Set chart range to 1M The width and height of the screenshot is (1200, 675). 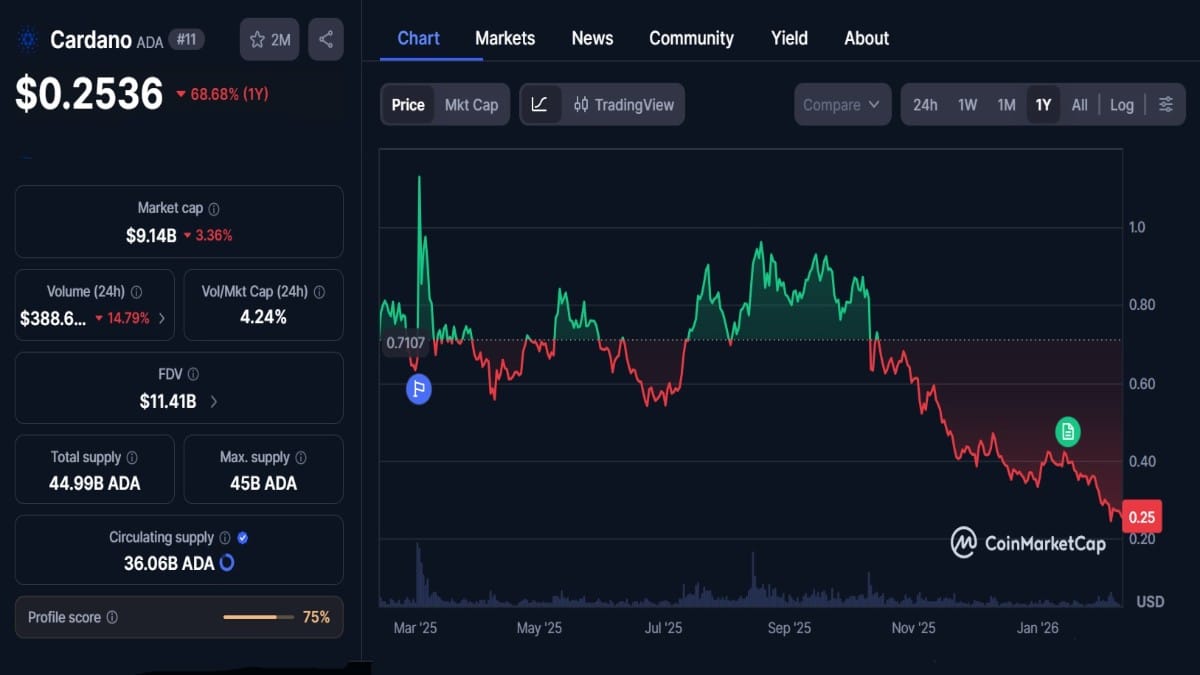[1006, 105]
